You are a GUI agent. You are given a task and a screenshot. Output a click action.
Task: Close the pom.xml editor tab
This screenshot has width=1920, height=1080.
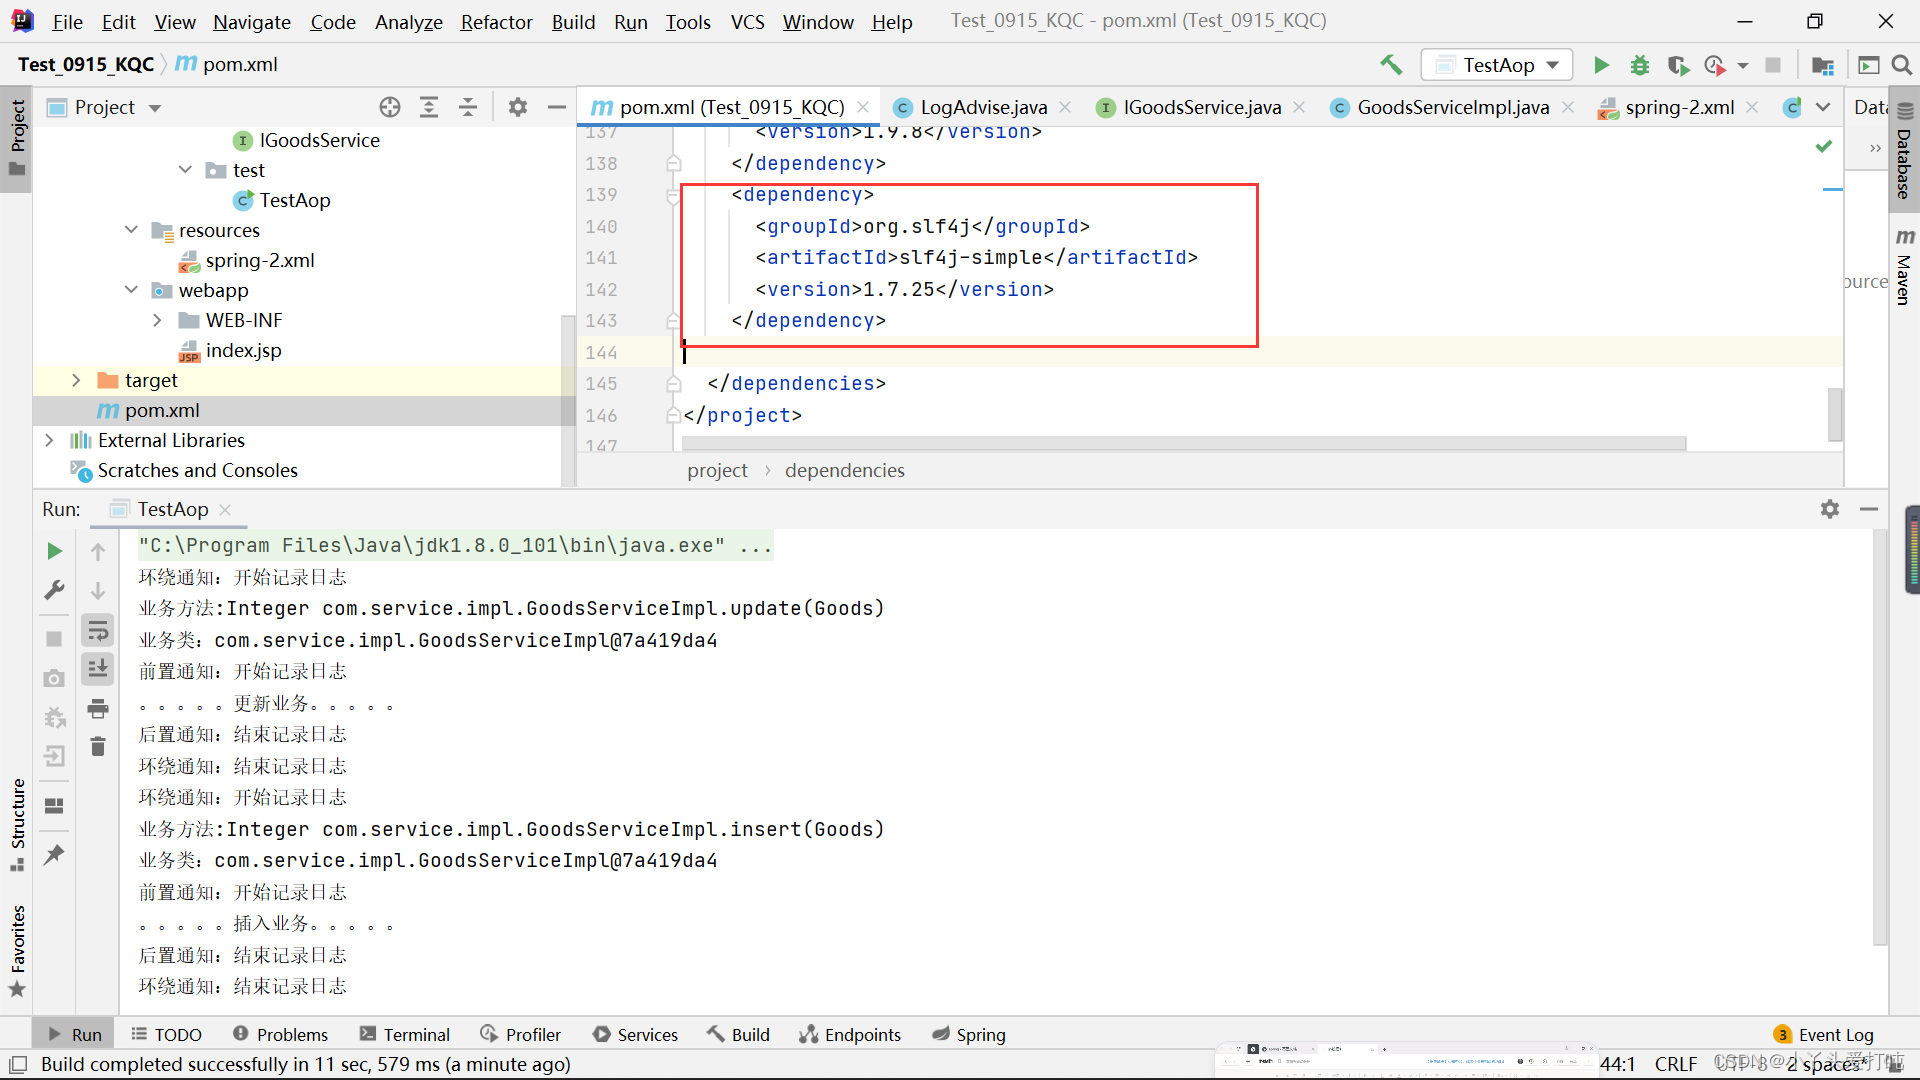click(863, 107)
